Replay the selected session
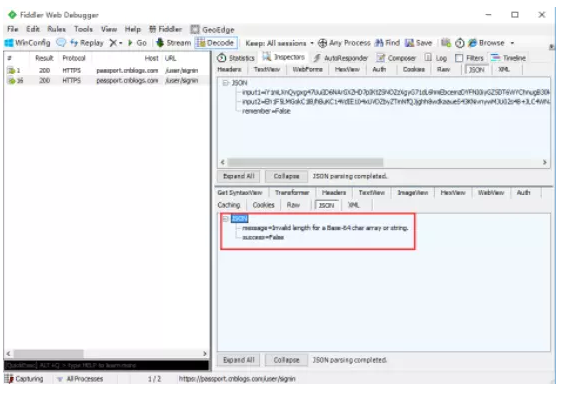 [x=87, y=43]
